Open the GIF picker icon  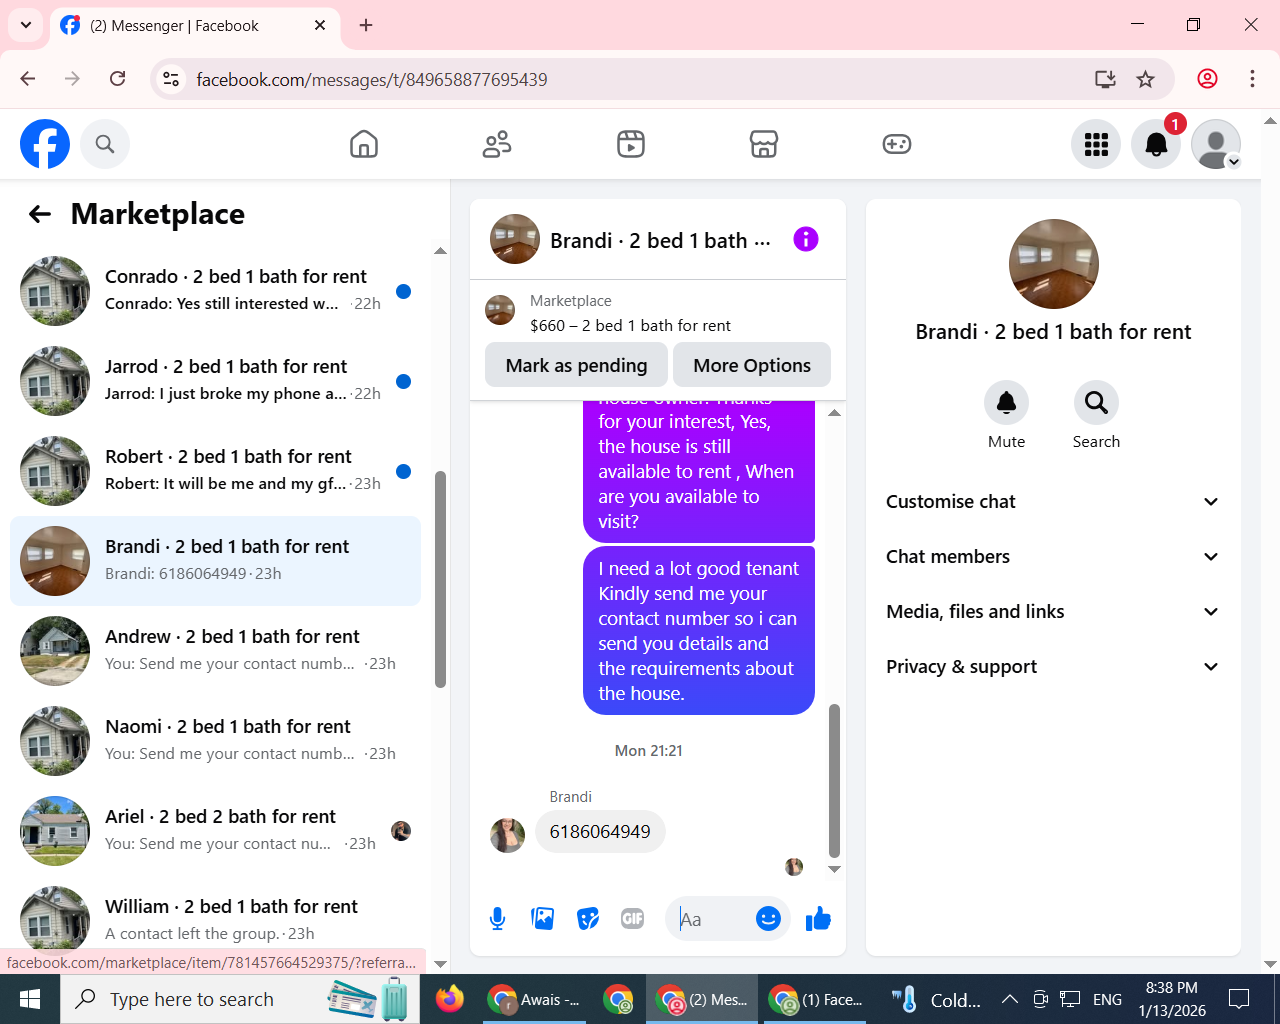coord(632,918)
